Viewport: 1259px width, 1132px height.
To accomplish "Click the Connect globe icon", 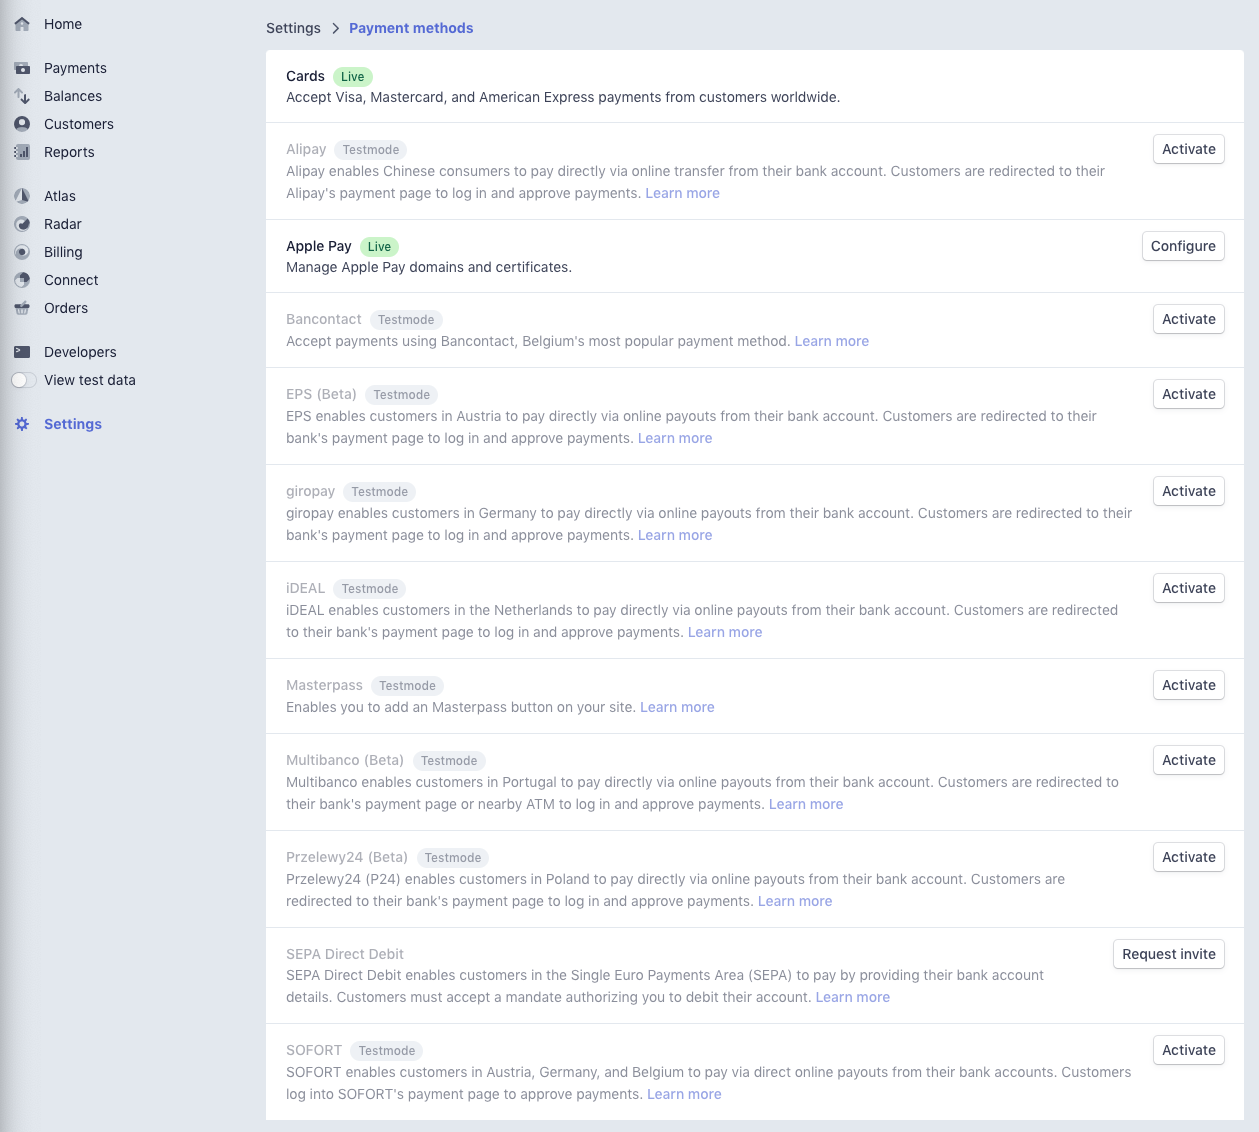I will coord(22,280).
